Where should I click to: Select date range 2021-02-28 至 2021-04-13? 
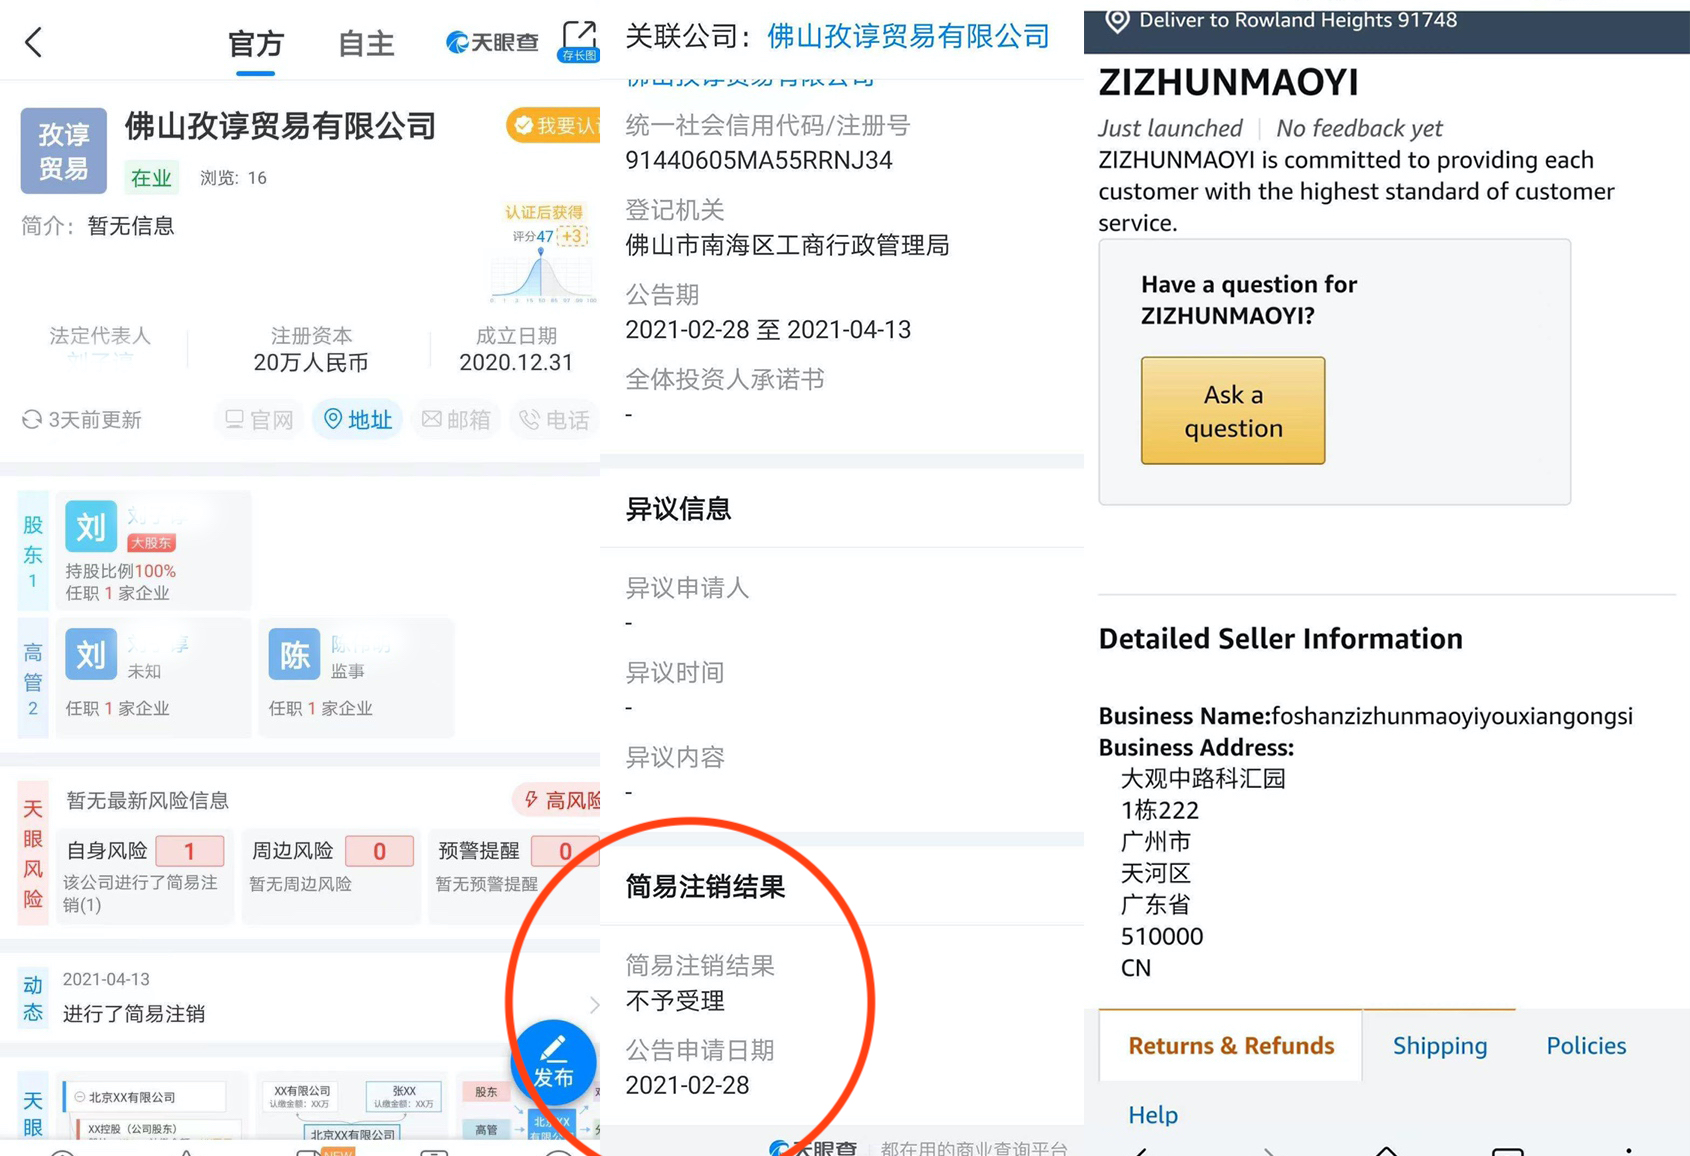pyautogui.click(x=768, y=330)
